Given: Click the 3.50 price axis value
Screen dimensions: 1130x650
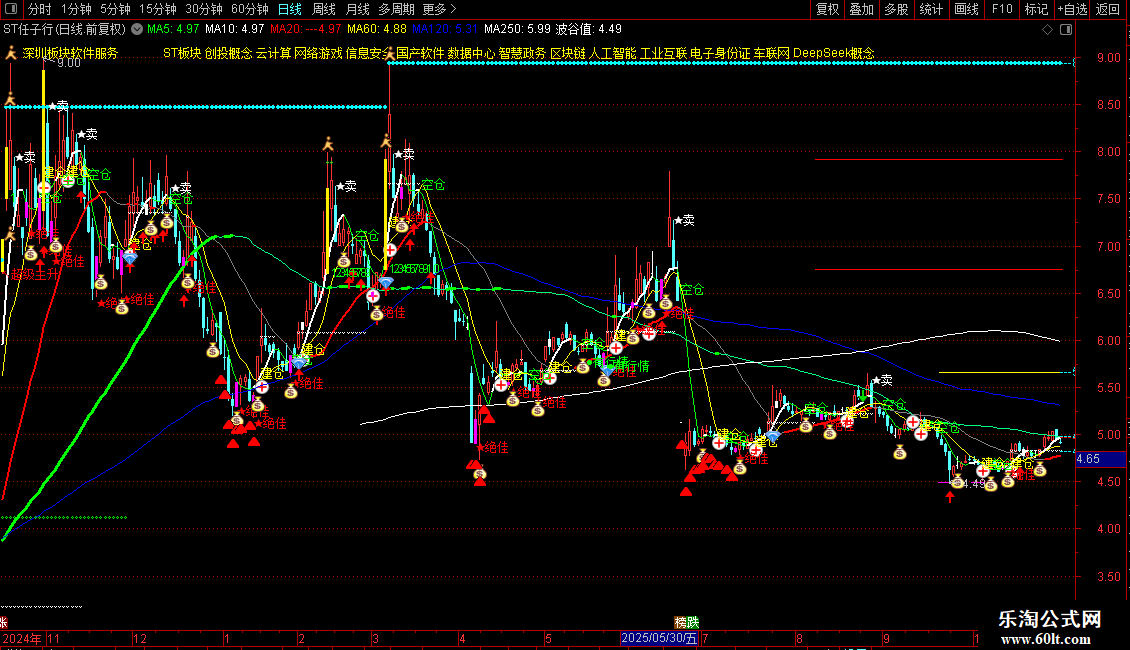Looking at the screenshot, I should (x=1109, y=576).
